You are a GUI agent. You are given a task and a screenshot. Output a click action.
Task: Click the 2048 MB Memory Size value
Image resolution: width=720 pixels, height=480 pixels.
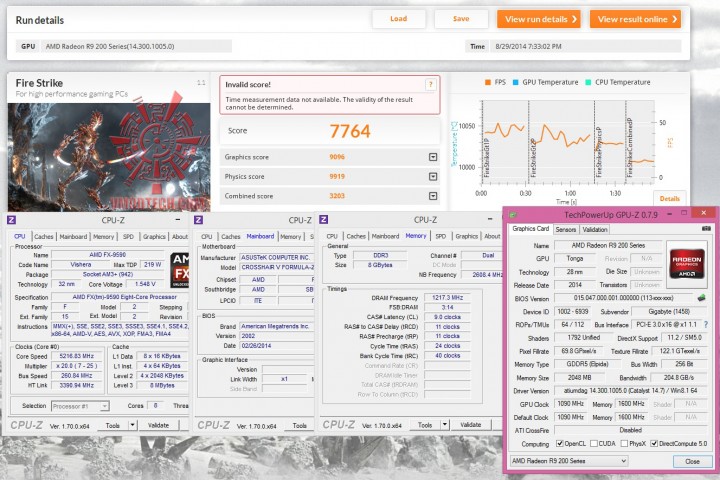[x=579, y=378]
